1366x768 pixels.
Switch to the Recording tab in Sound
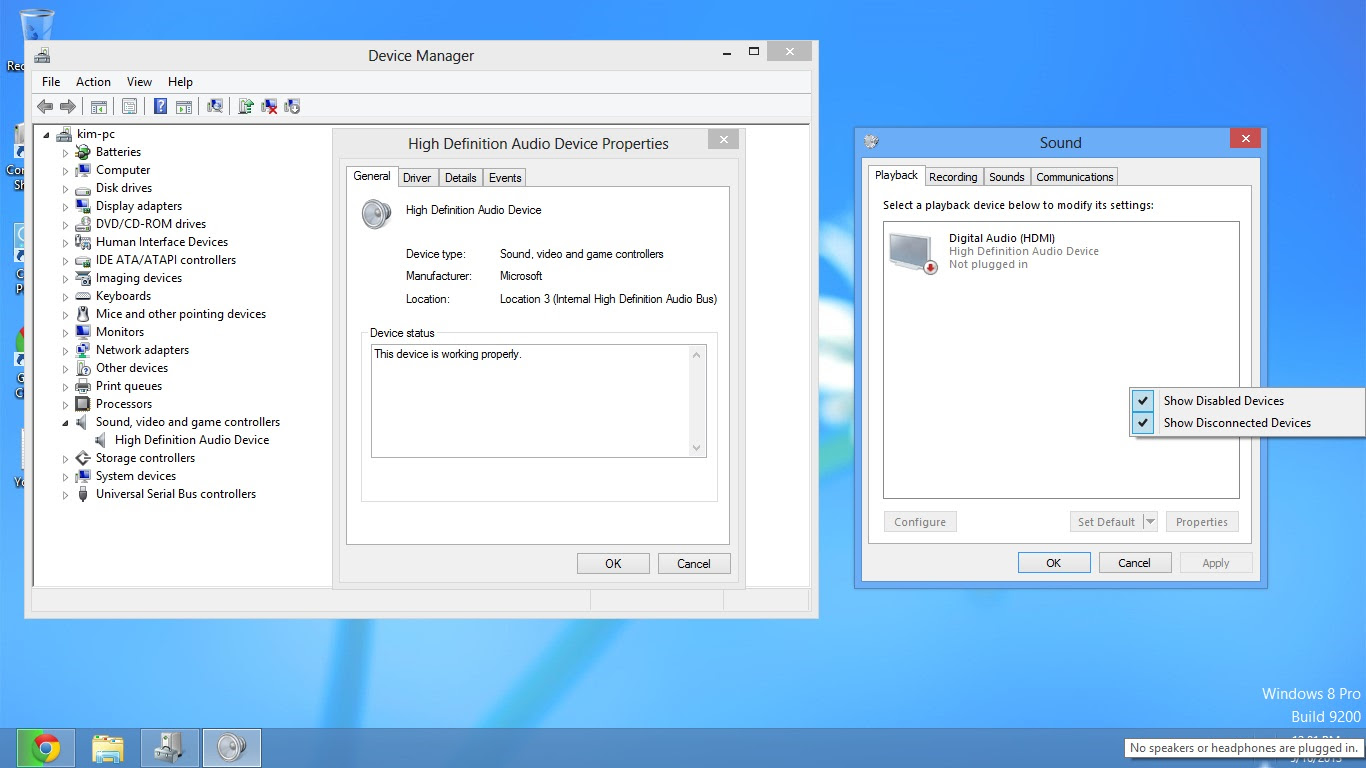click(x=953, y=177)
